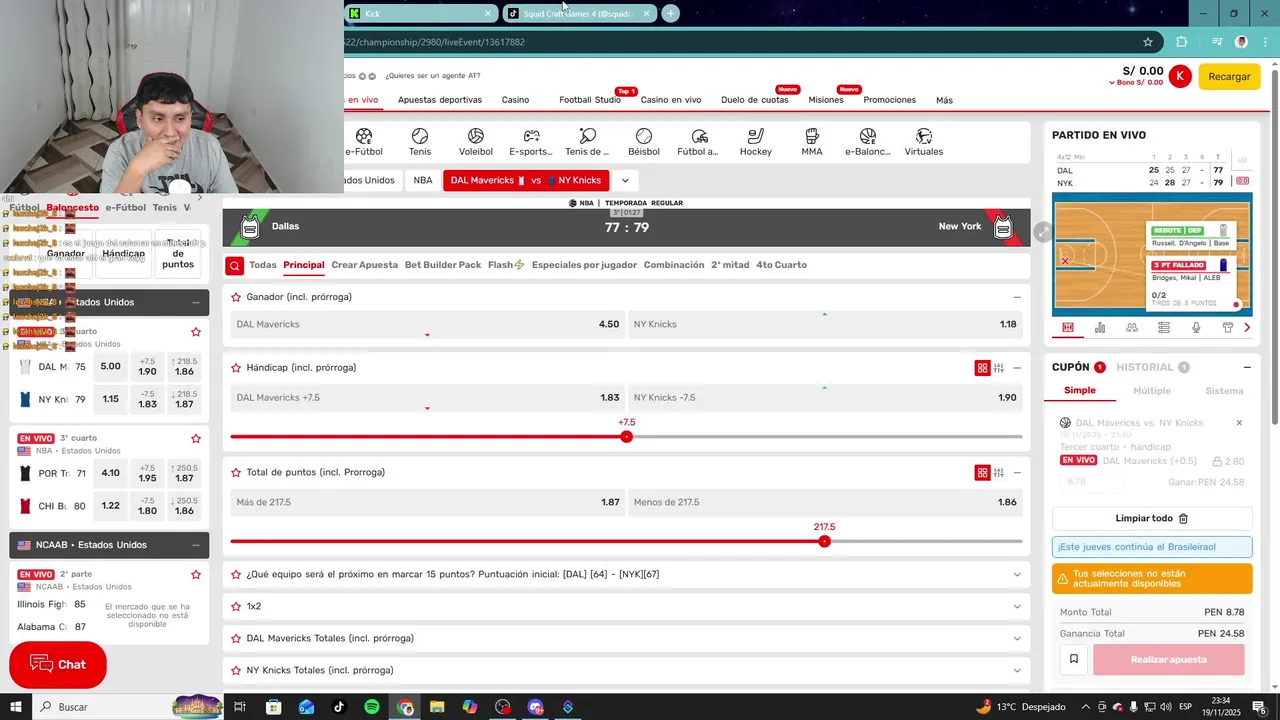Viewport: 1280px width, 720px height.
Task: Show the court view in live match panel
Action: click(x=1068, y=327)
